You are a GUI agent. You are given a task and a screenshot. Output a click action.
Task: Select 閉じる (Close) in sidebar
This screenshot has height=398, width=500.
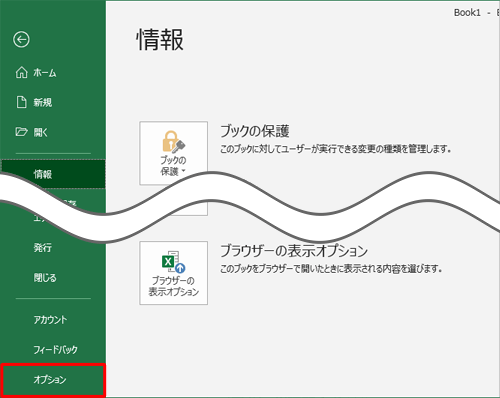[45, 277]
